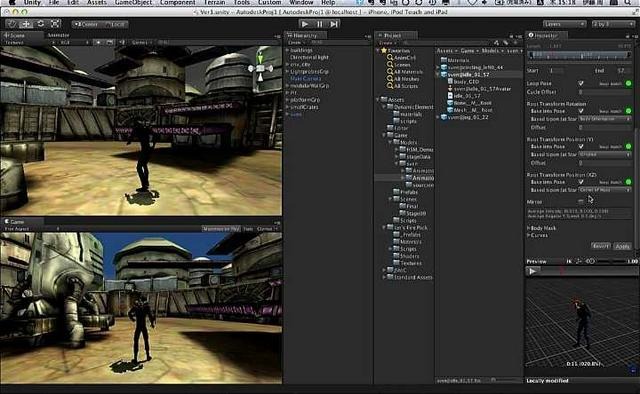
Task: Click the pivot icon in Preview bar
Action: click(579, 261)
